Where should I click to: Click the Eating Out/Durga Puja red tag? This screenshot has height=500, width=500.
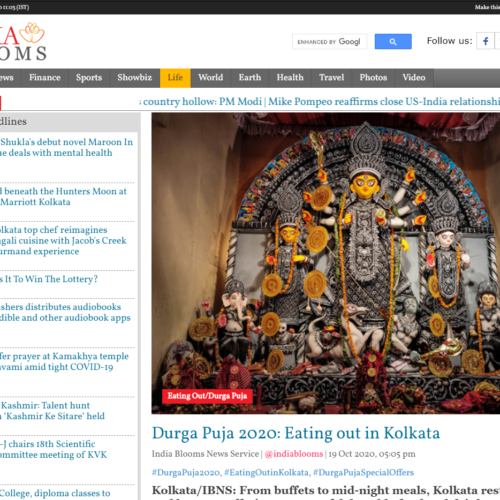207,396
